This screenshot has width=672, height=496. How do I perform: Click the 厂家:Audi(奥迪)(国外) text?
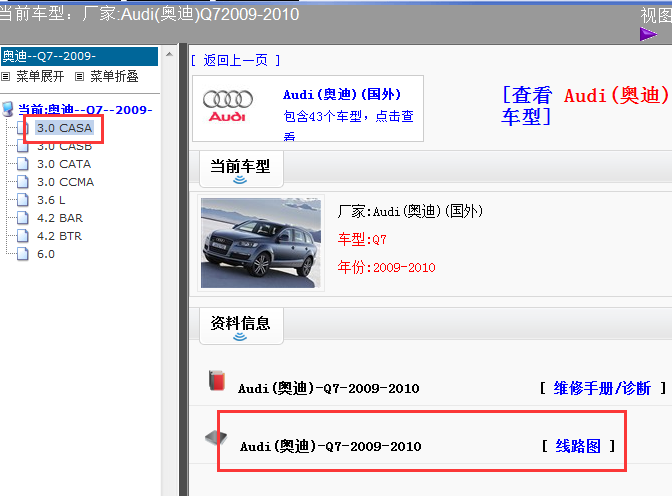pyautogui.click(x=410, y=211)
